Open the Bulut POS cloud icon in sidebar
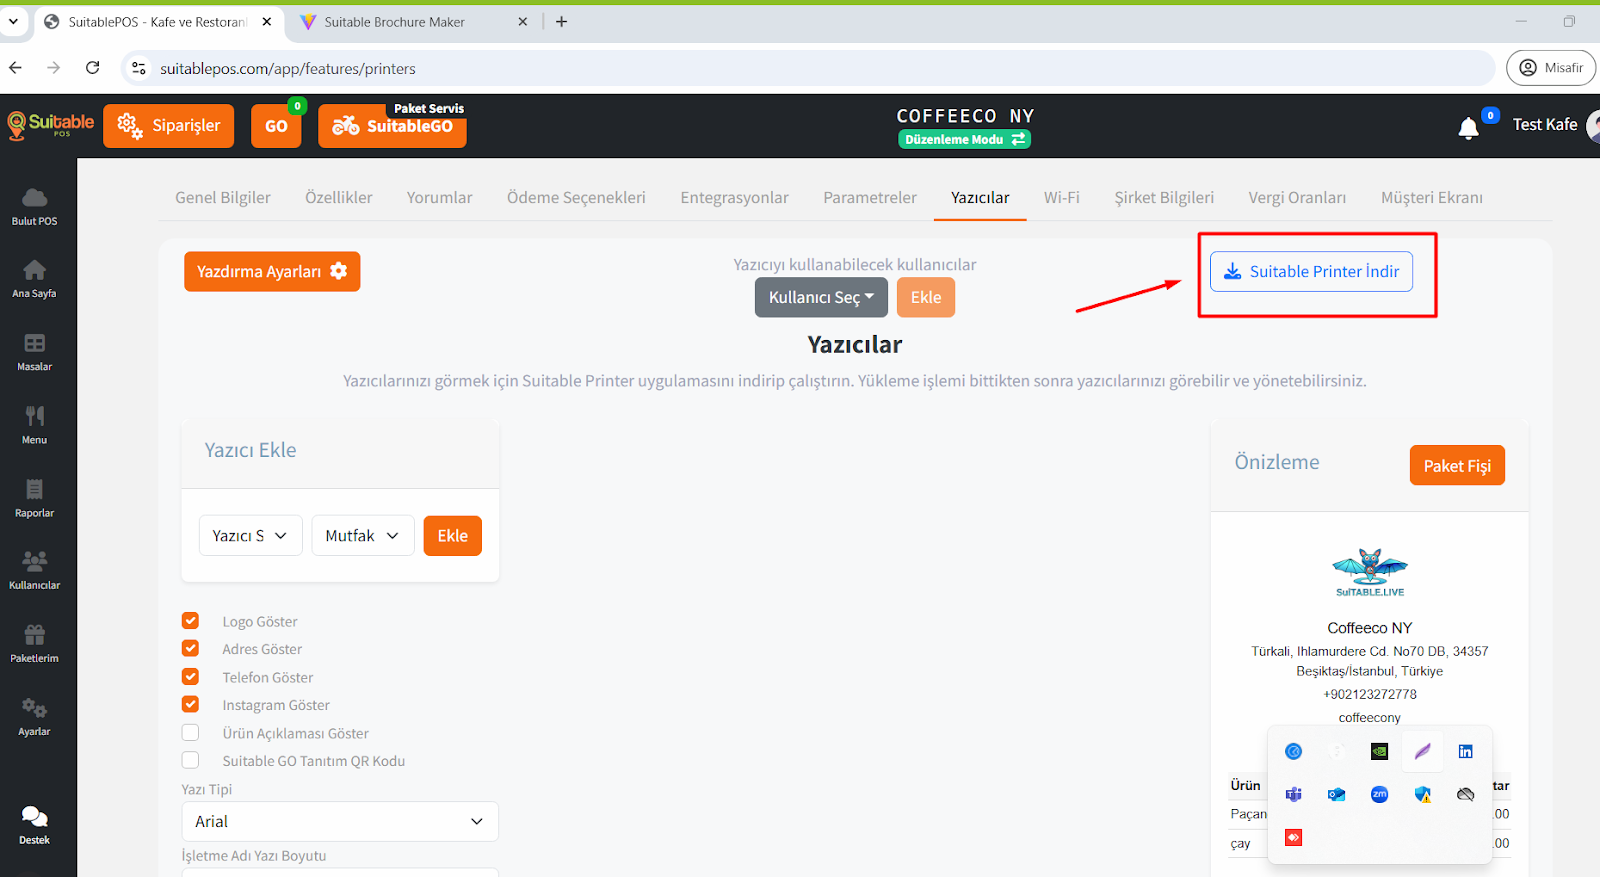Screen dimensions: 1600x877 click(x=34, y=197)
